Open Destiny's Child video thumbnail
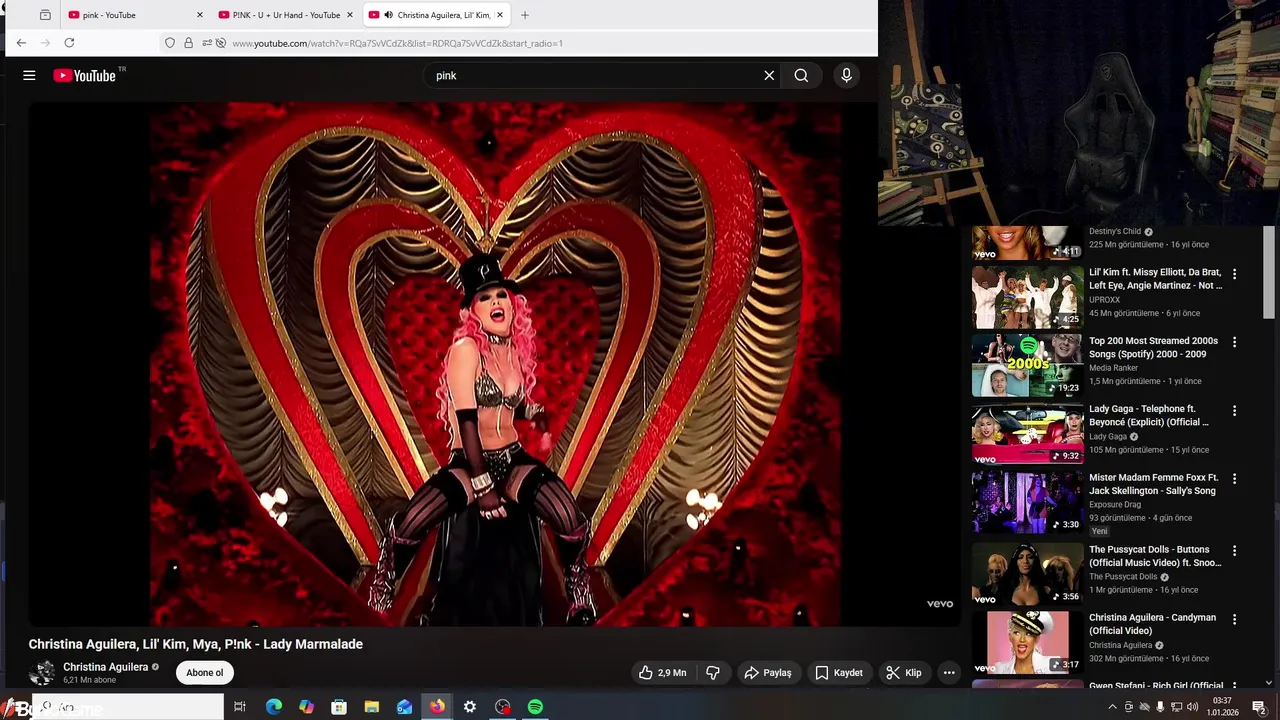Viewport: 1280px width, 720px height. (x=1027, y=243)
